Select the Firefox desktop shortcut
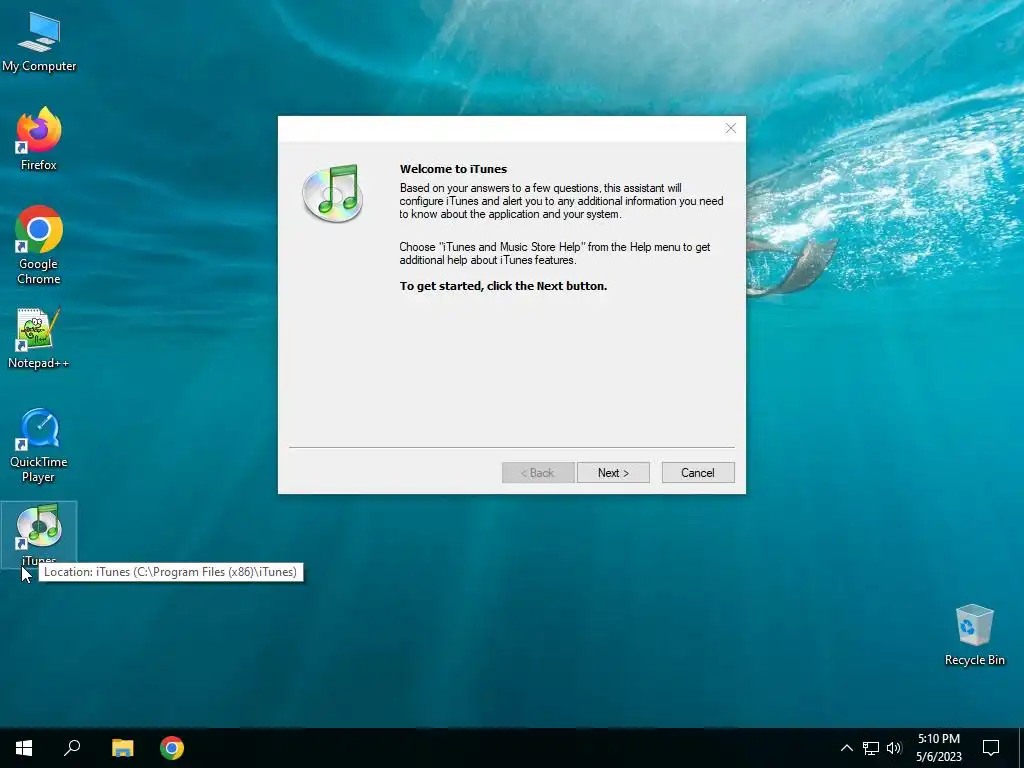Screen dimensions: 1024x768 pos(39,139)
